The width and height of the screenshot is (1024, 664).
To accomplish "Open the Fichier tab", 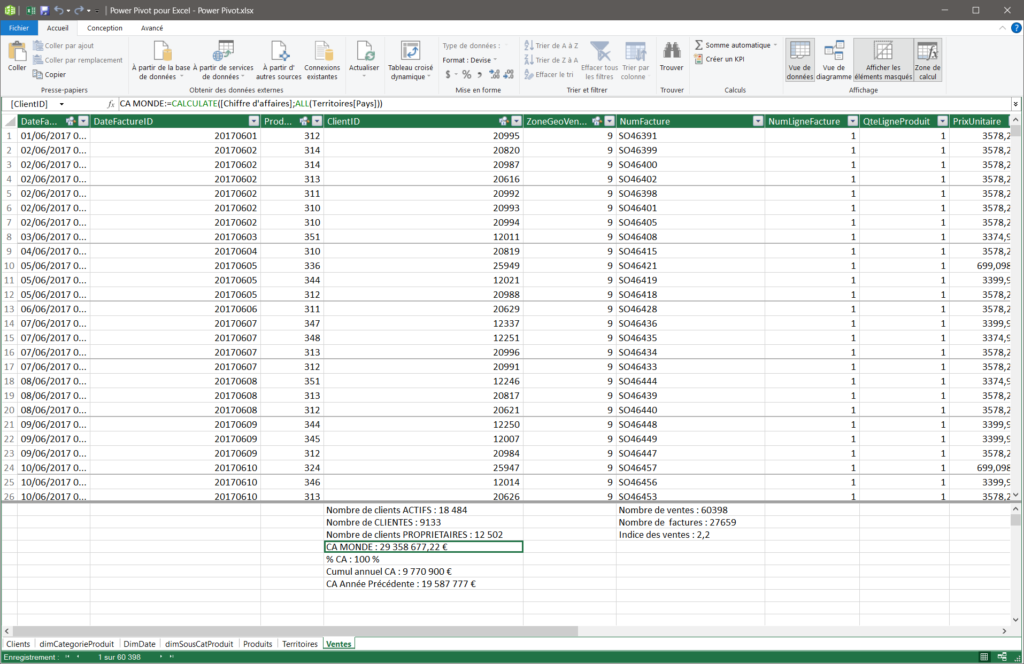I will 19,28.
